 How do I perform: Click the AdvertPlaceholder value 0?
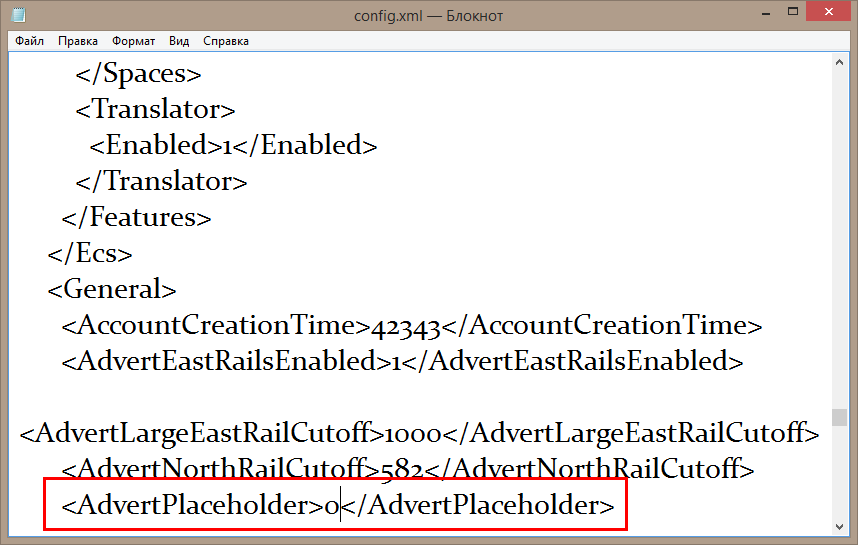[332, 506]
